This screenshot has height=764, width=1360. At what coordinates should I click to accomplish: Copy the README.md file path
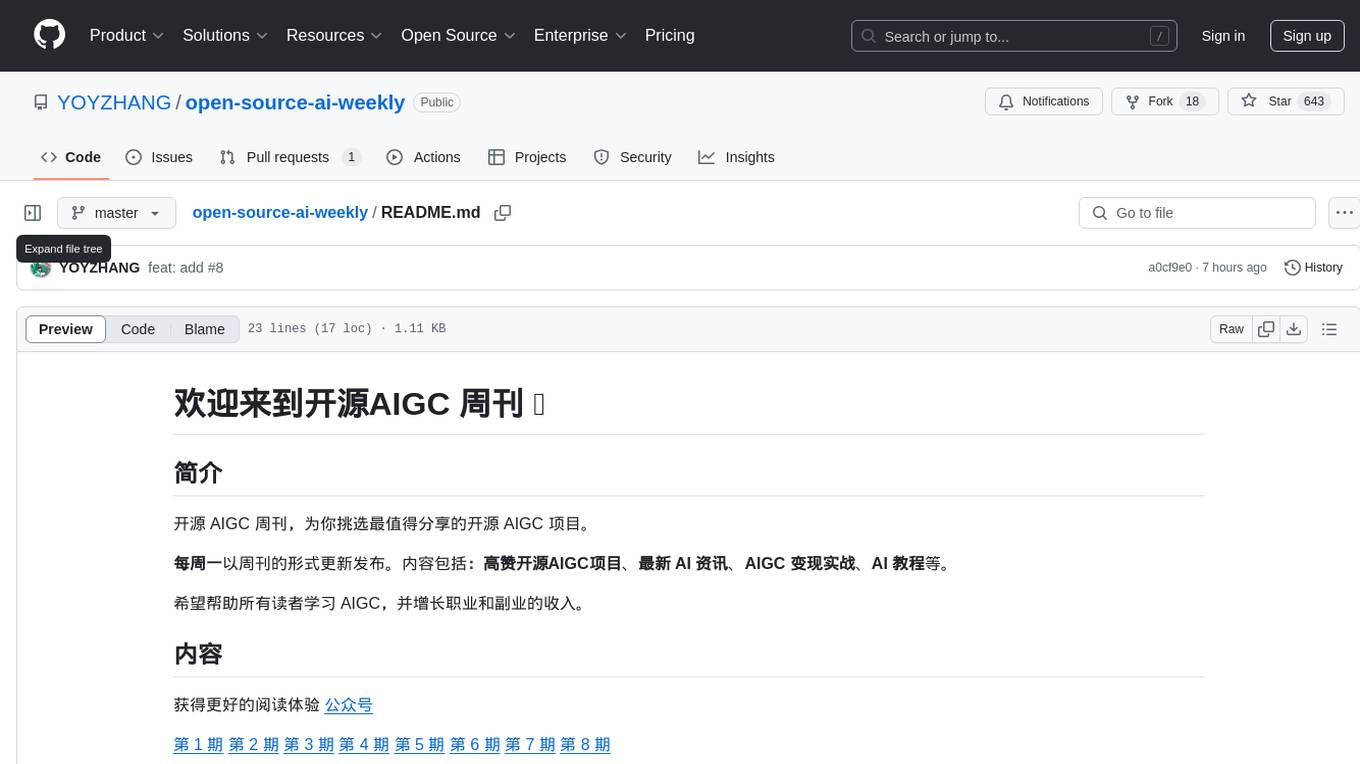coord(503,213)
